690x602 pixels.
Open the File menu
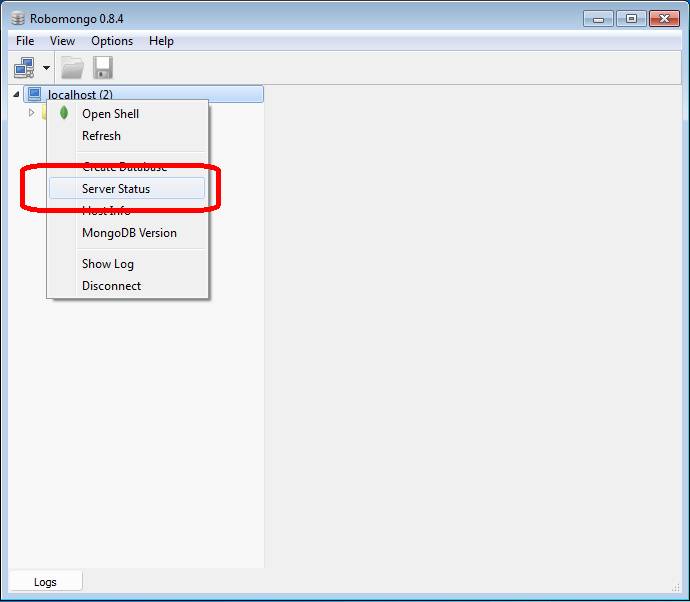click(x=25, y=41)
